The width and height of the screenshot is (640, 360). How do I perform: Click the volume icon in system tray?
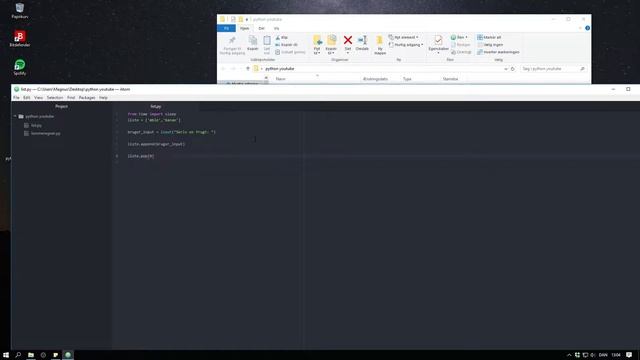pyautogui.click(x=593, y=355)
